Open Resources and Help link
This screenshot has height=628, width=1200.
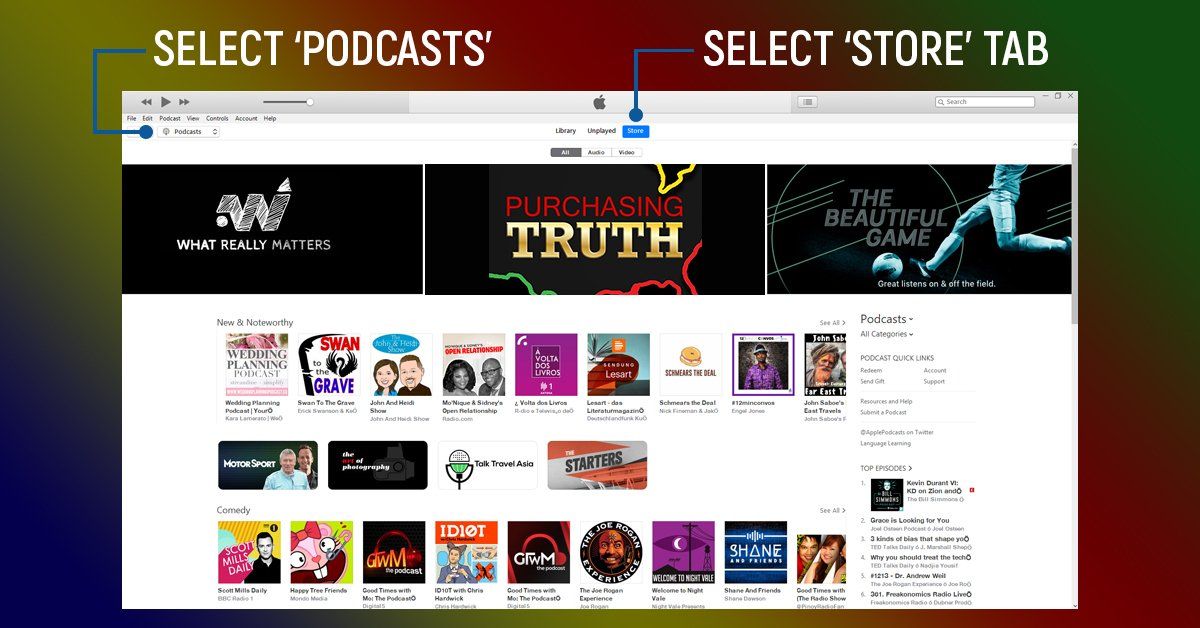(886, 401)
